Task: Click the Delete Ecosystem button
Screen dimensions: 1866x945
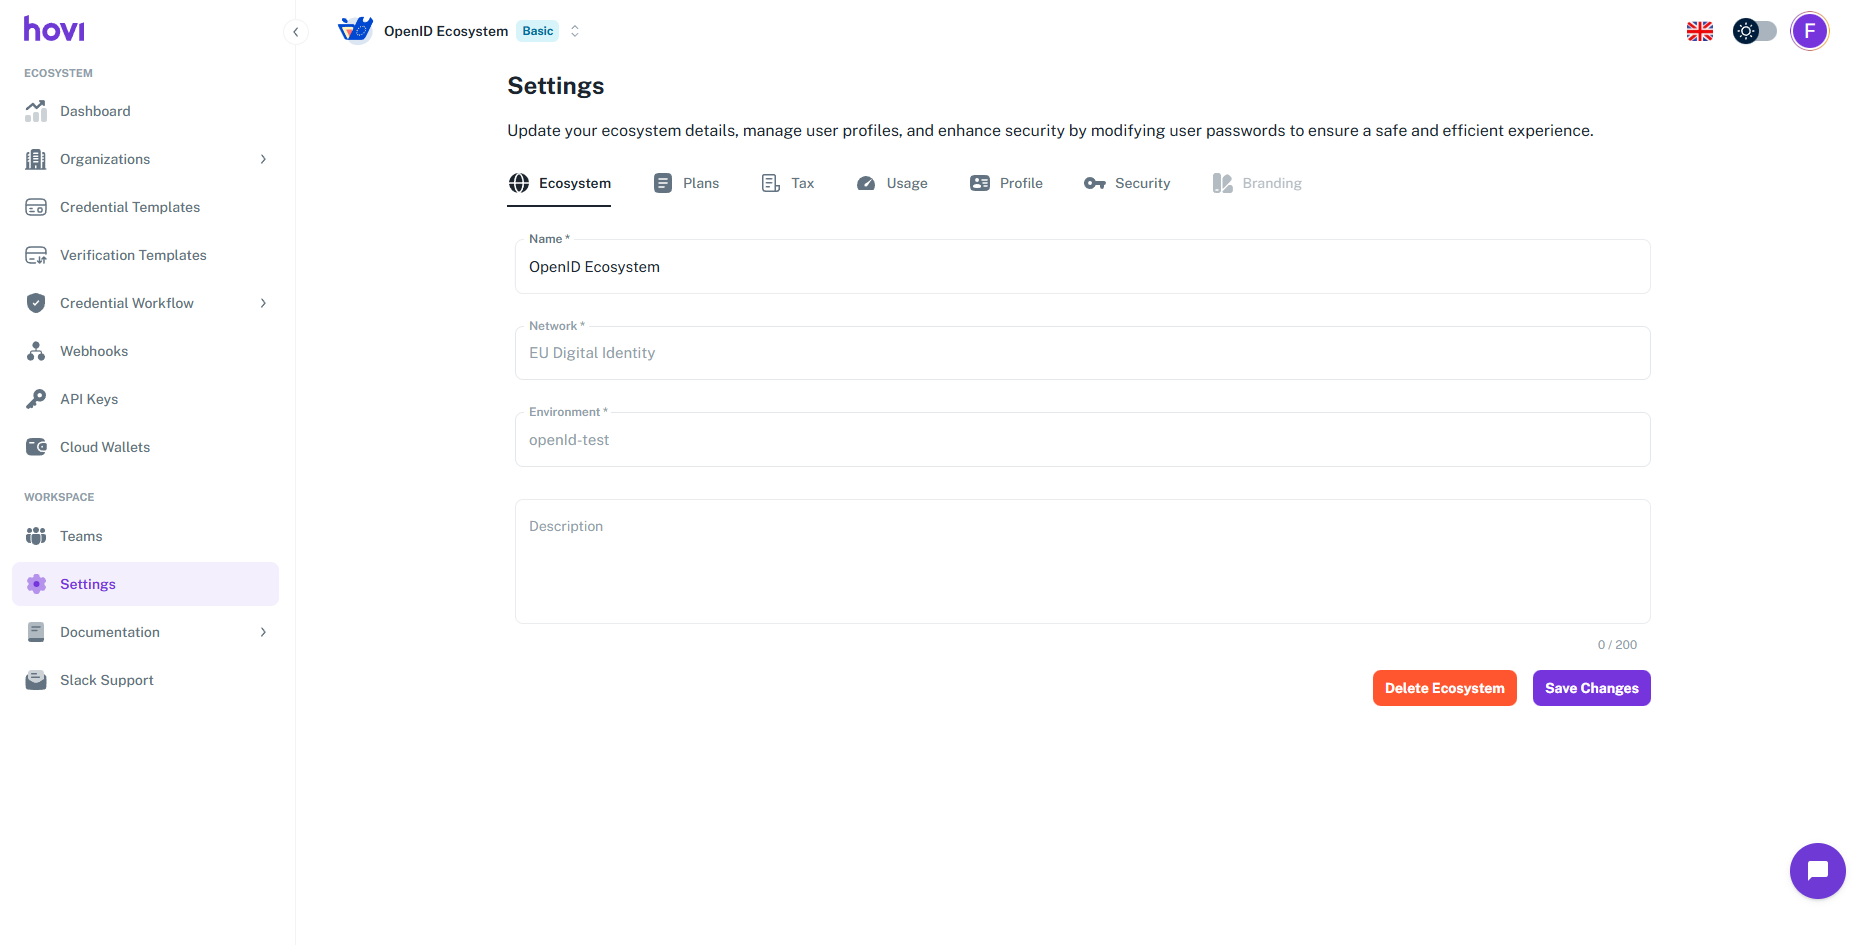Action: pos(1444,688)
